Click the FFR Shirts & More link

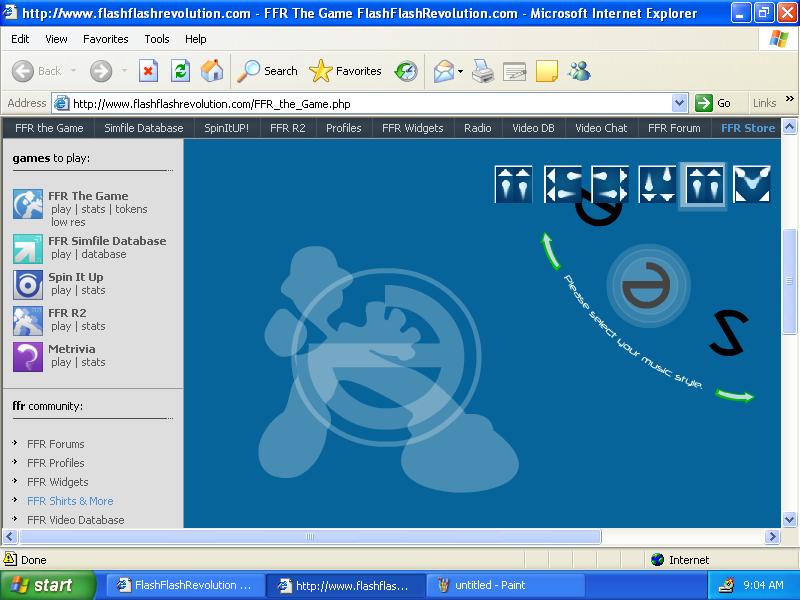coord(70,501)
